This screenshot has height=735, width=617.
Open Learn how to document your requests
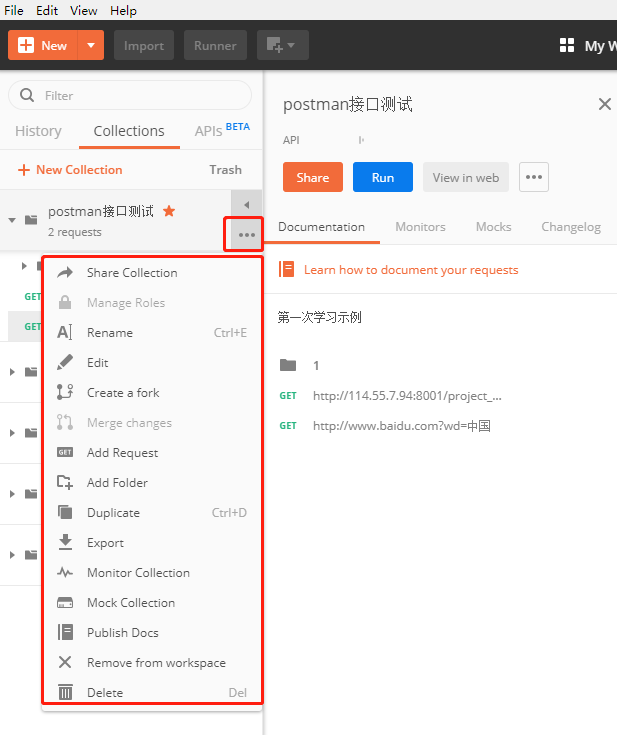411,270
